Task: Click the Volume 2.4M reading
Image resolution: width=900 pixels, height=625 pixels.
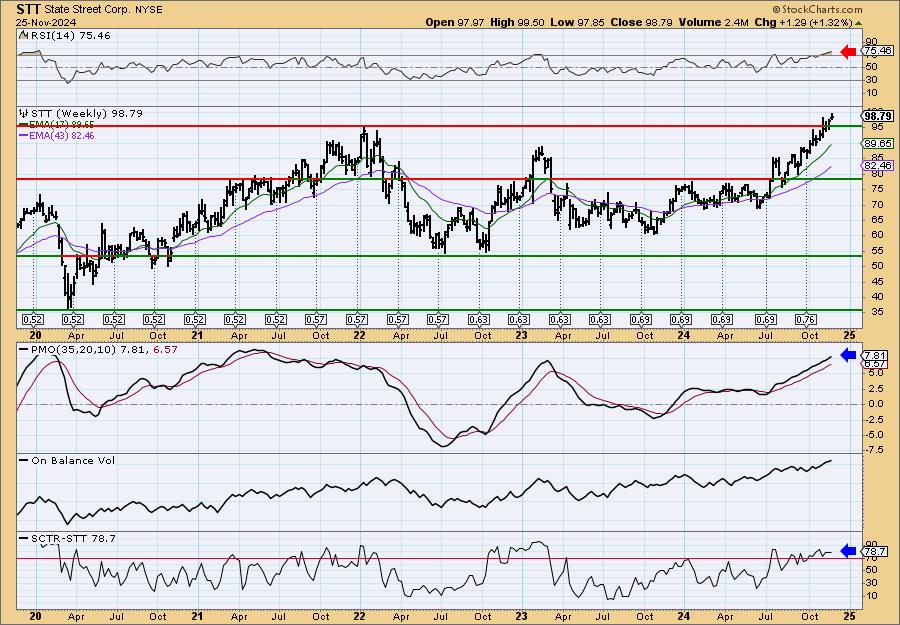Action: pyautogui.click(x=713, y=22)
